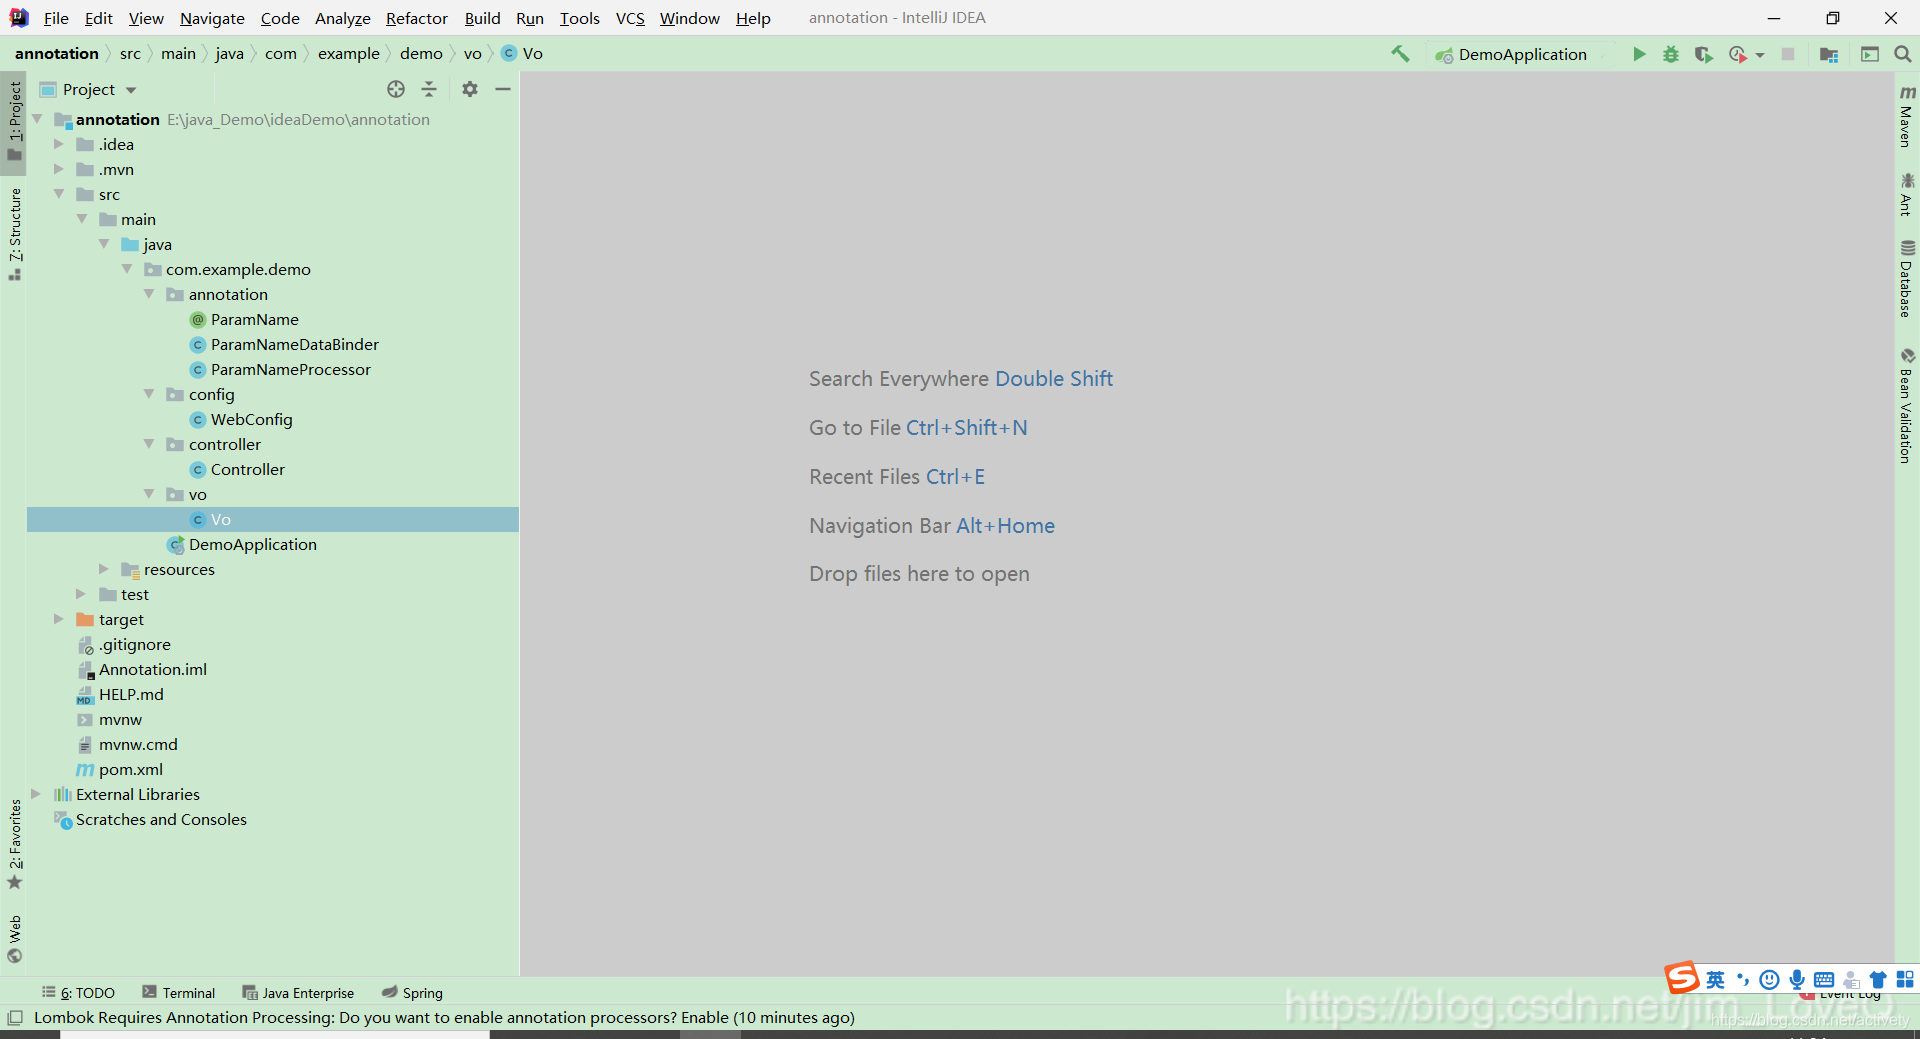Run DemoApplication with the green play icon

coord(1639,54)
